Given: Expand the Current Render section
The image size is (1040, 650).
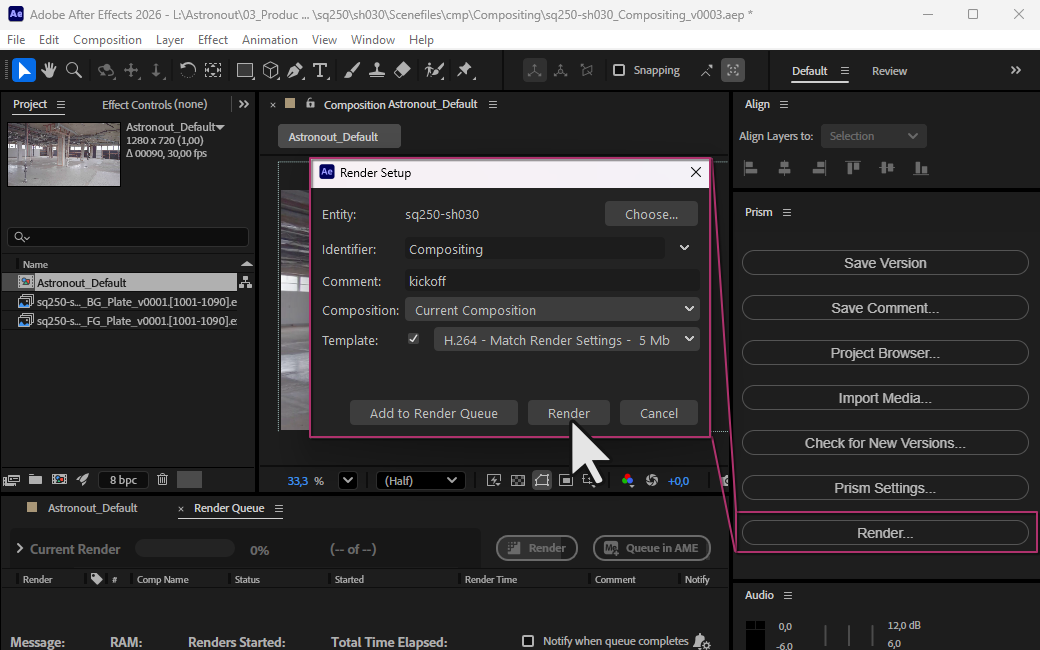Looking at the screenshot, I should click(x=19, y=549).
